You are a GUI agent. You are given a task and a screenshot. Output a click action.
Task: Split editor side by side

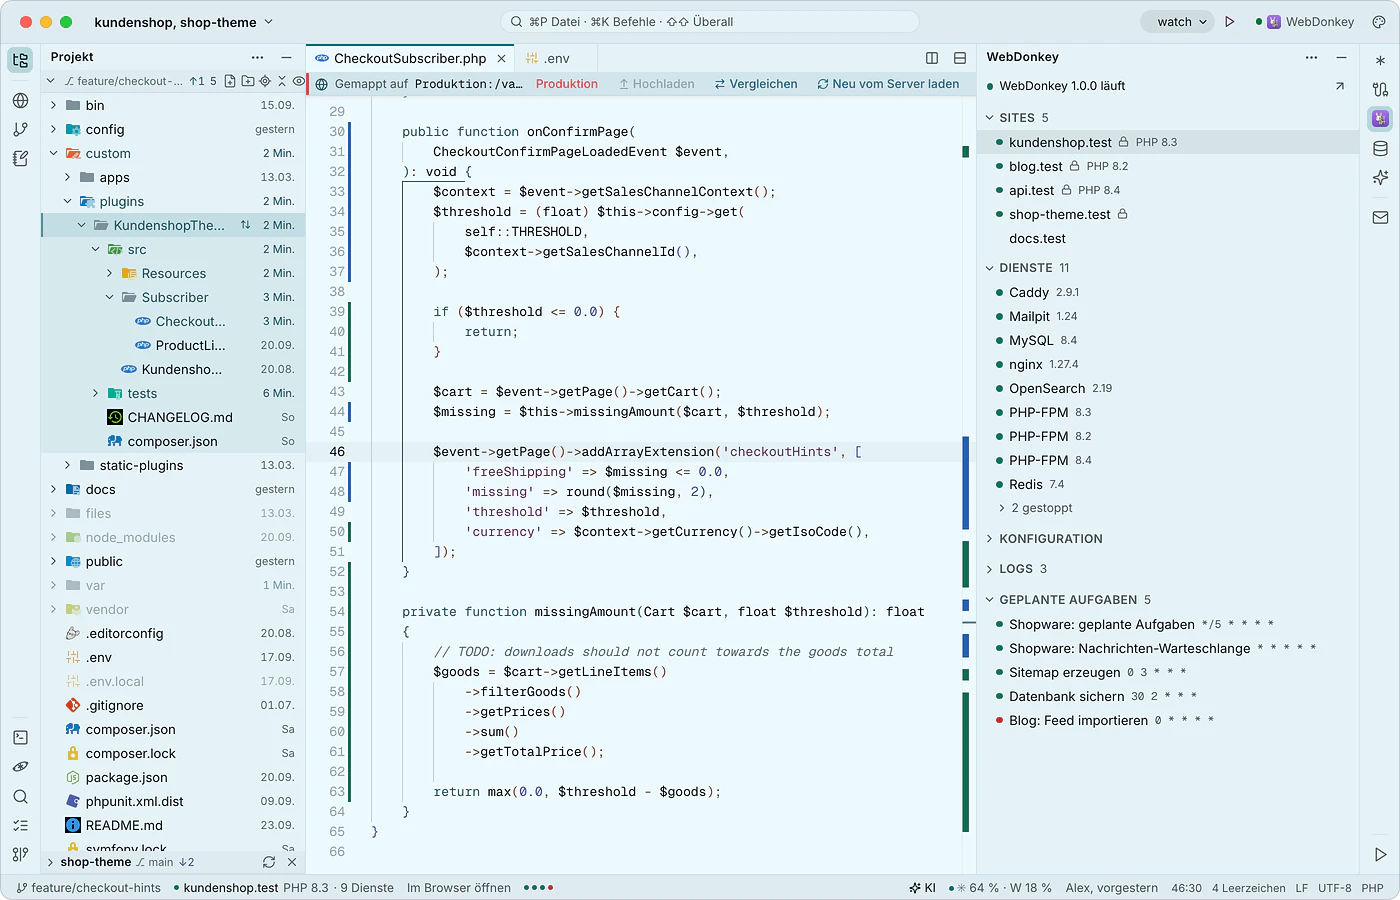click(932, 58)
